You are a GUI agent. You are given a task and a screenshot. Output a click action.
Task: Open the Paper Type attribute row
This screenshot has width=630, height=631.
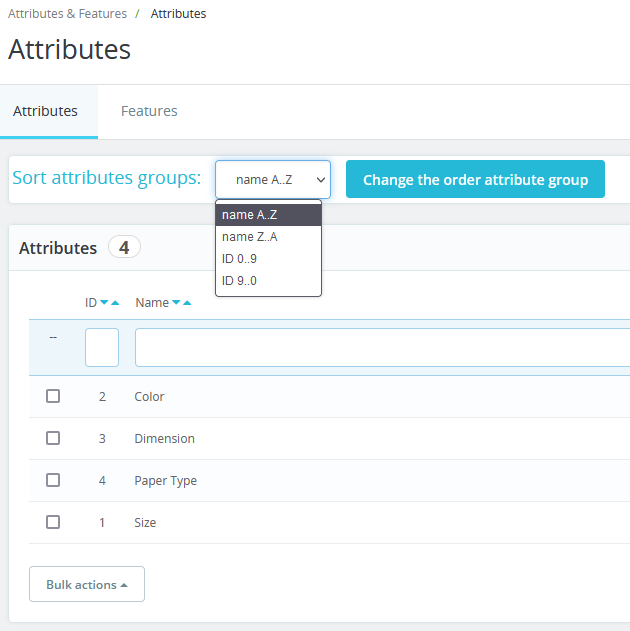tap(166, 481)
